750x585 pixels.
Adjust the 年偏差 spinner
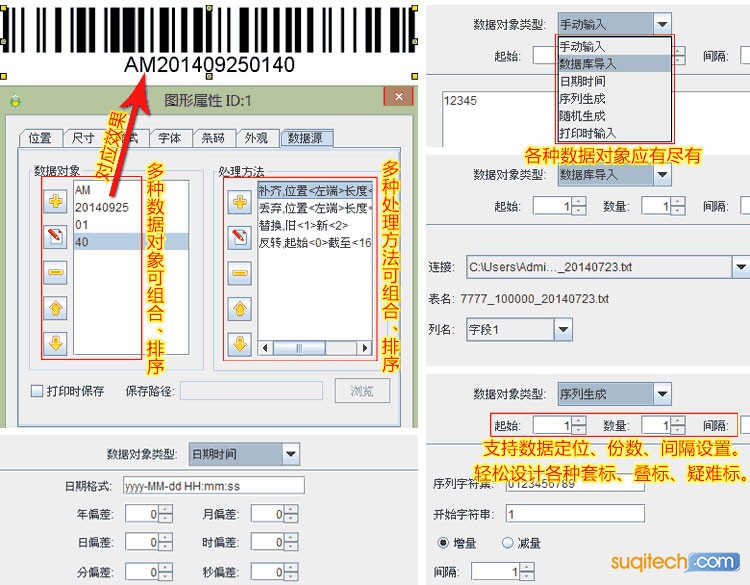165,514
